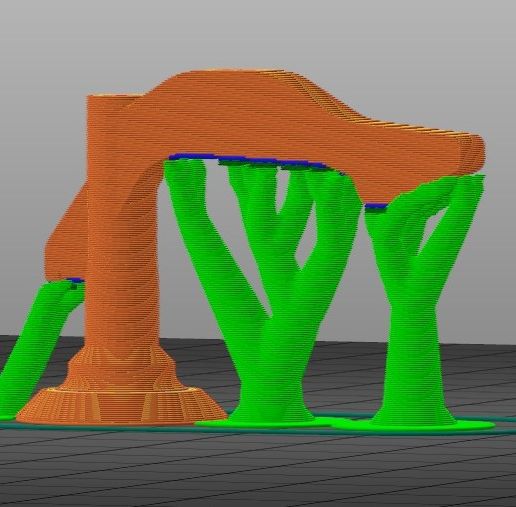Click the empty gray background above the model
The height and width of the screenshot is (507, 516).
click(x=258, y=33)
